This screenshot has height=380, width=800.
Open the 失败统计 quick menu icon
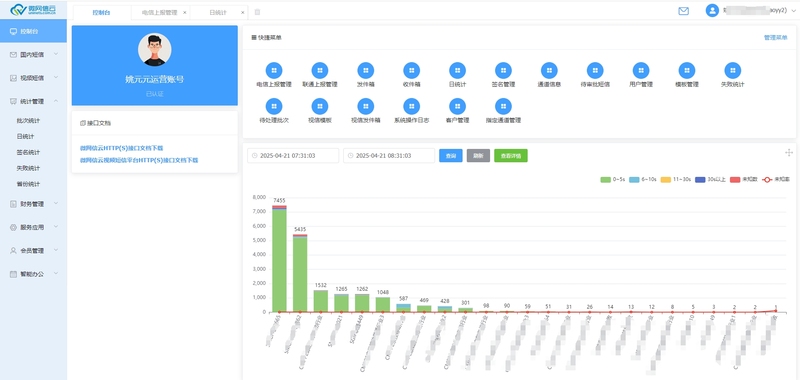pos(733,70)
